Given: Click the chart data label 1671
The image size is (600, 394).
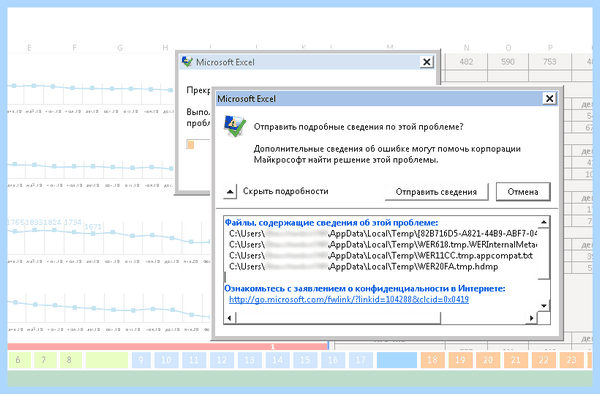Looking at the screenshot, I should tap(93, 227).
